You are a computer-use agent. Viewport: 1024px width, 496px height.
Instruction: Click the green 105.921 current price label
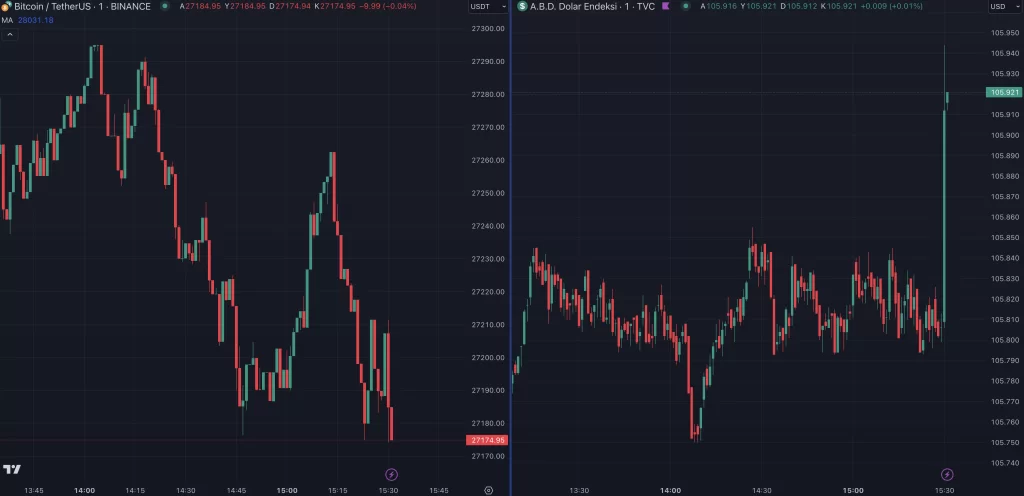point(1003,92)
